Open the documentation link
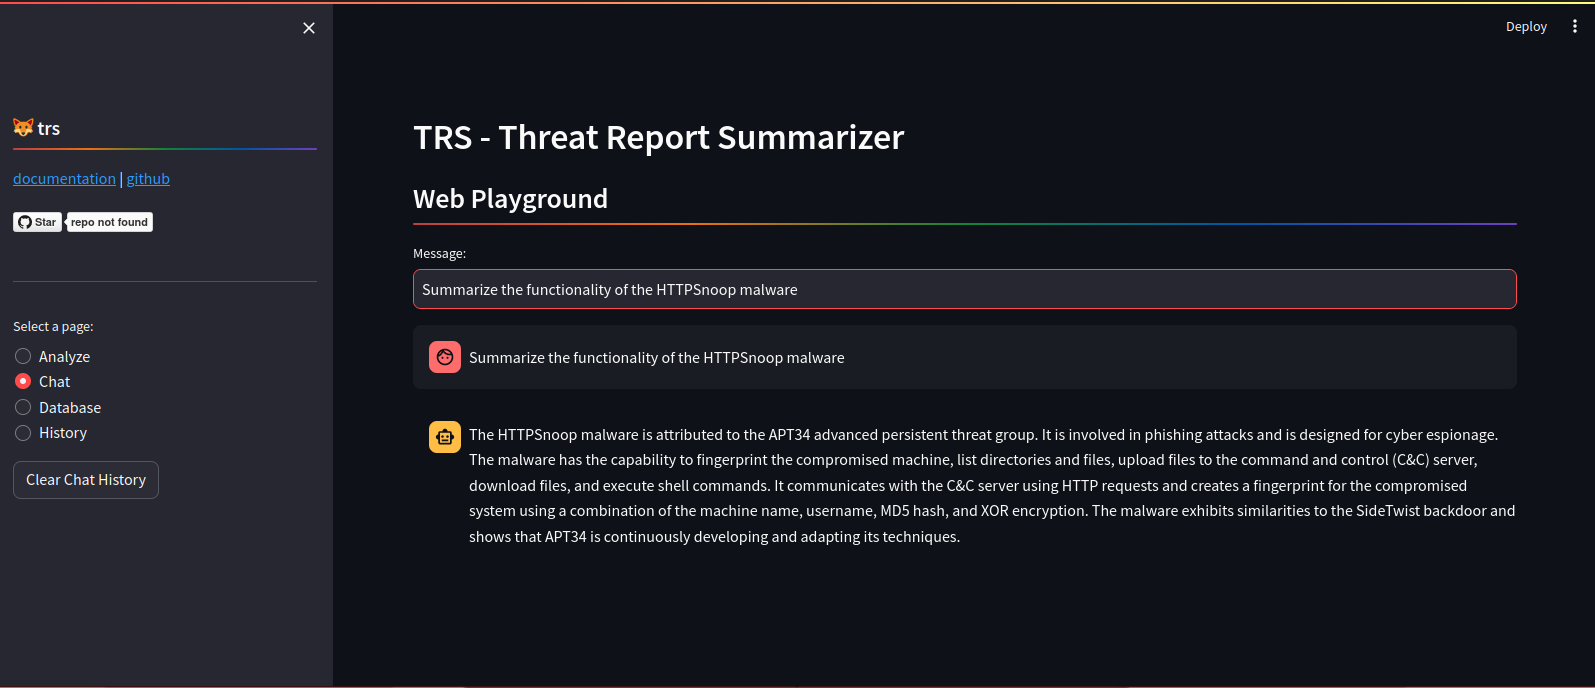This screenshot has width=1595, height=688. click(64, 179)
